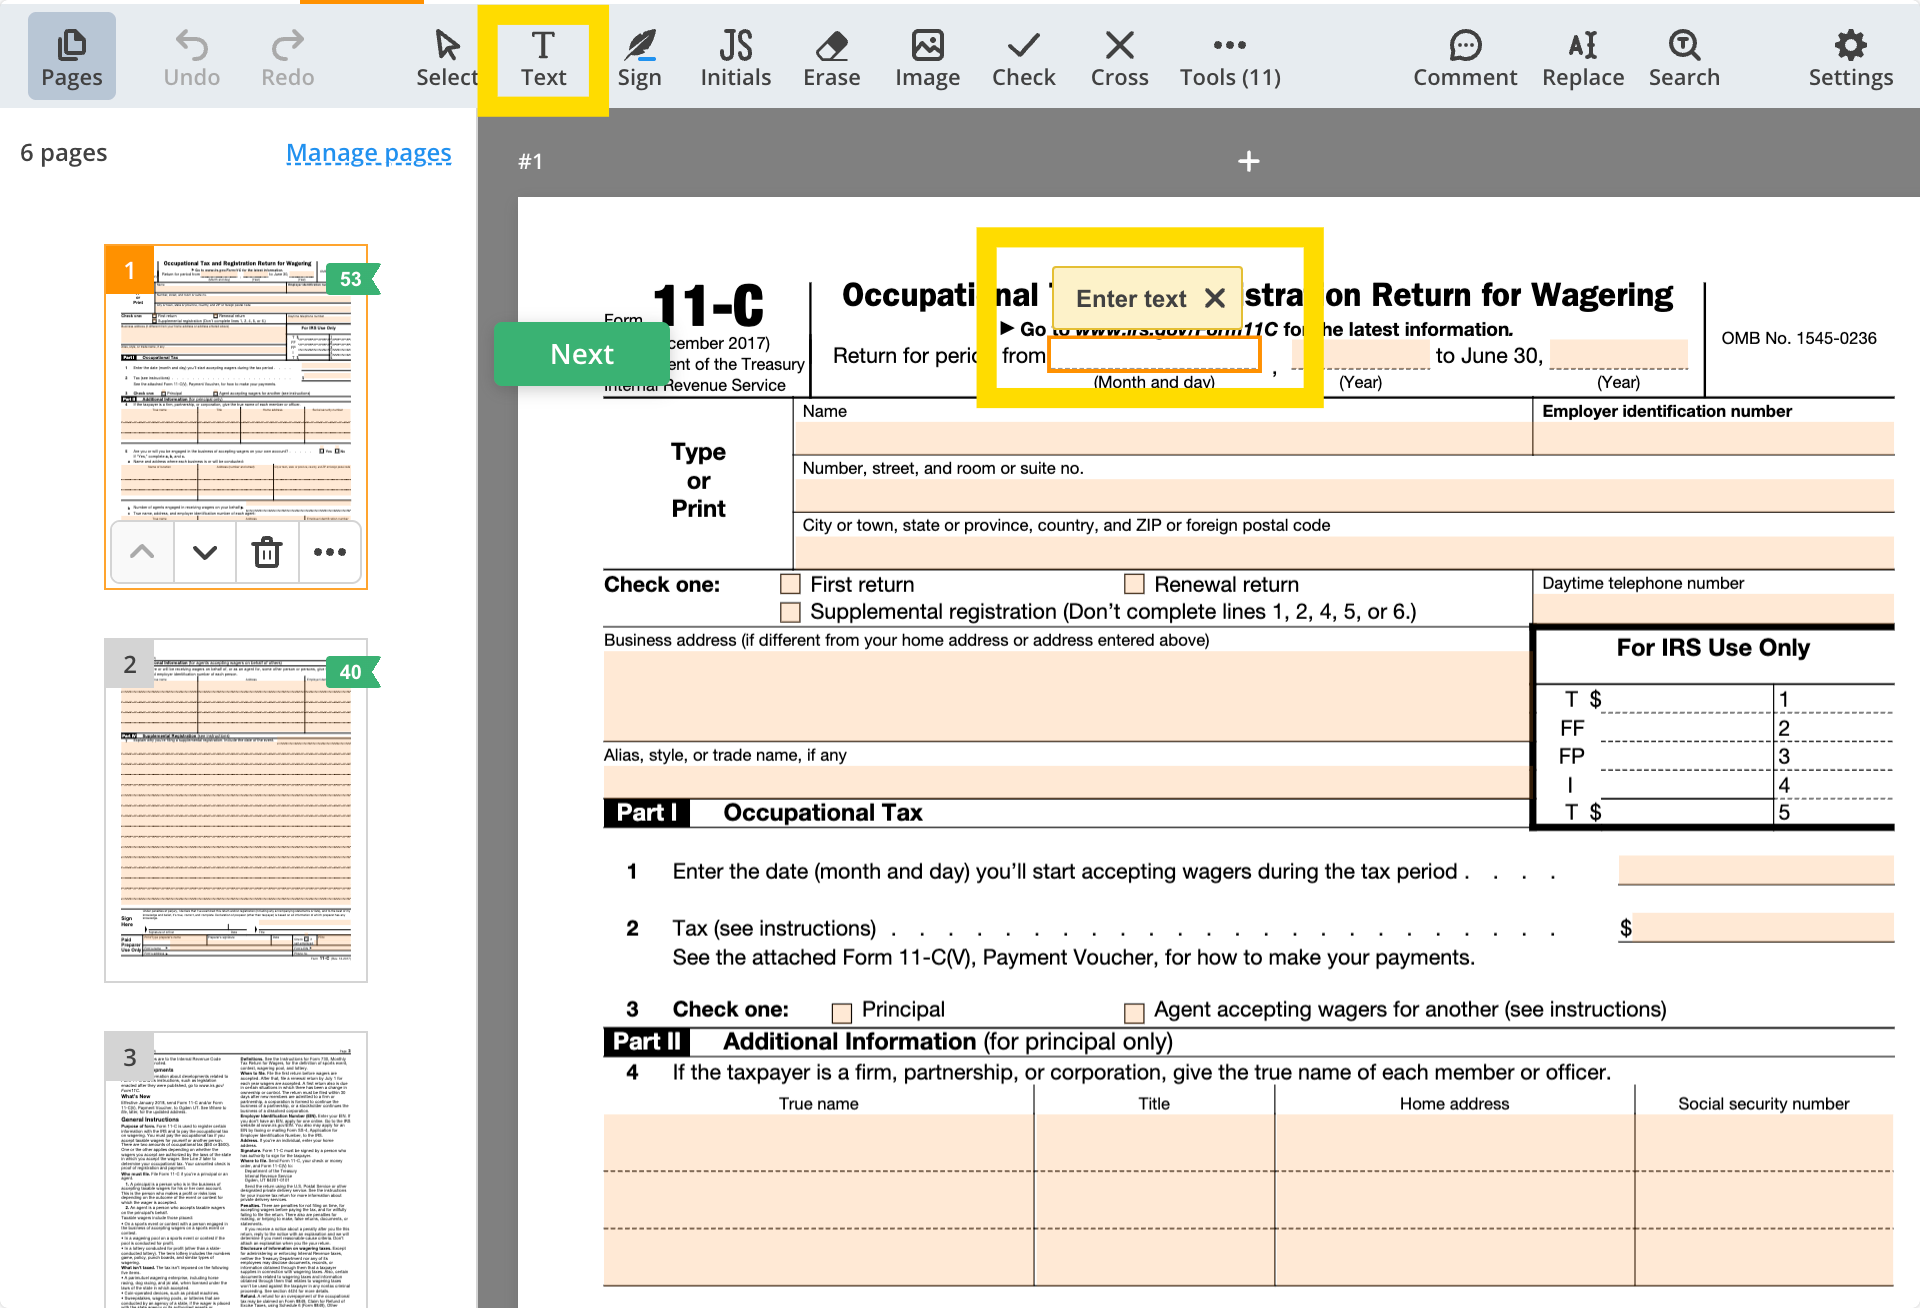Move page 1 up with the chevron
Viewport: 1920px width, 1308px height.
pos(142,552)
